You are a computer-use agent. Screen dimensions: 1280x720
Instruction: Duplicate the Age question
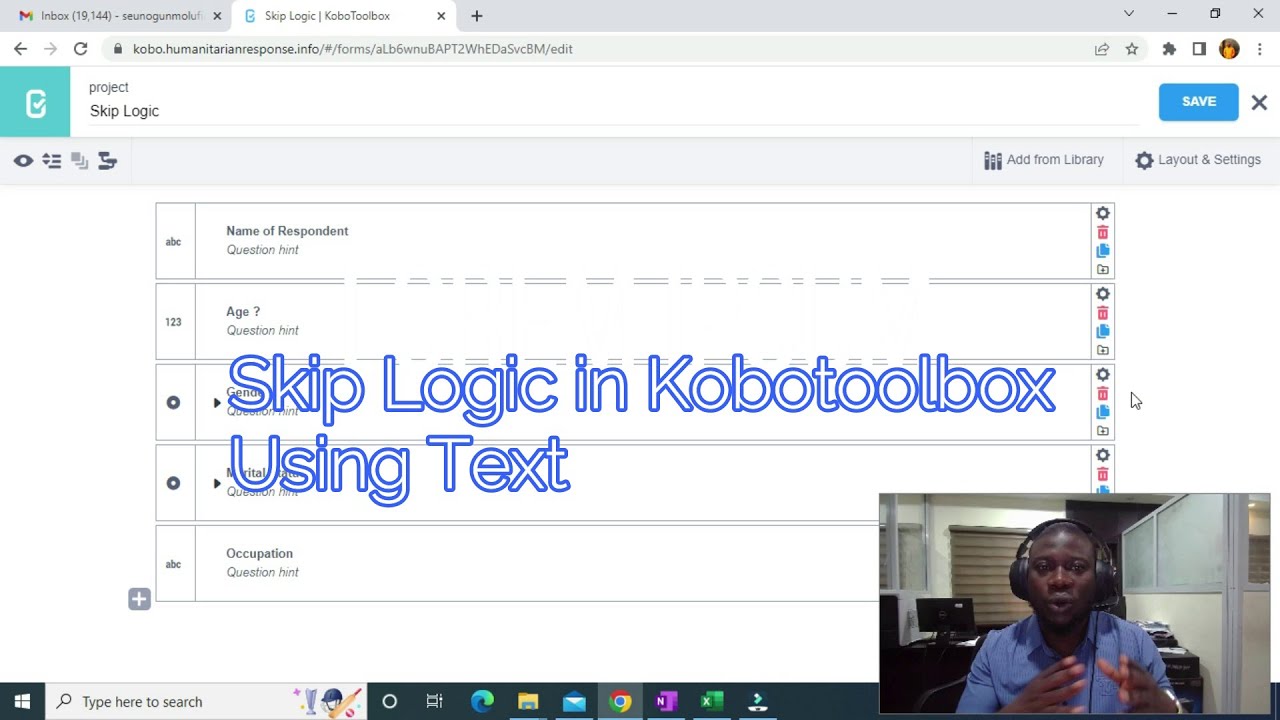click(x=1102, y=331)
